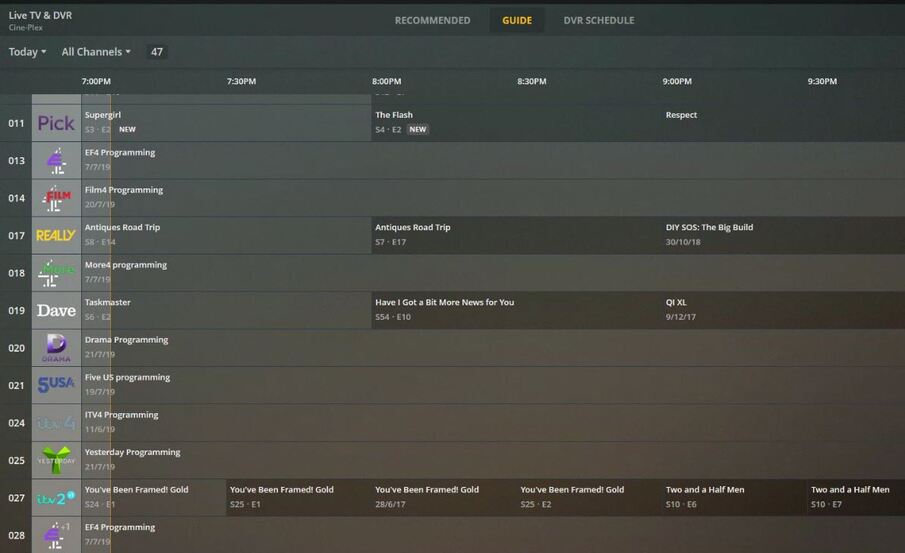Open the Dave channel logo
The width and height of the screenshot is (905, 553).
point(56,311)
